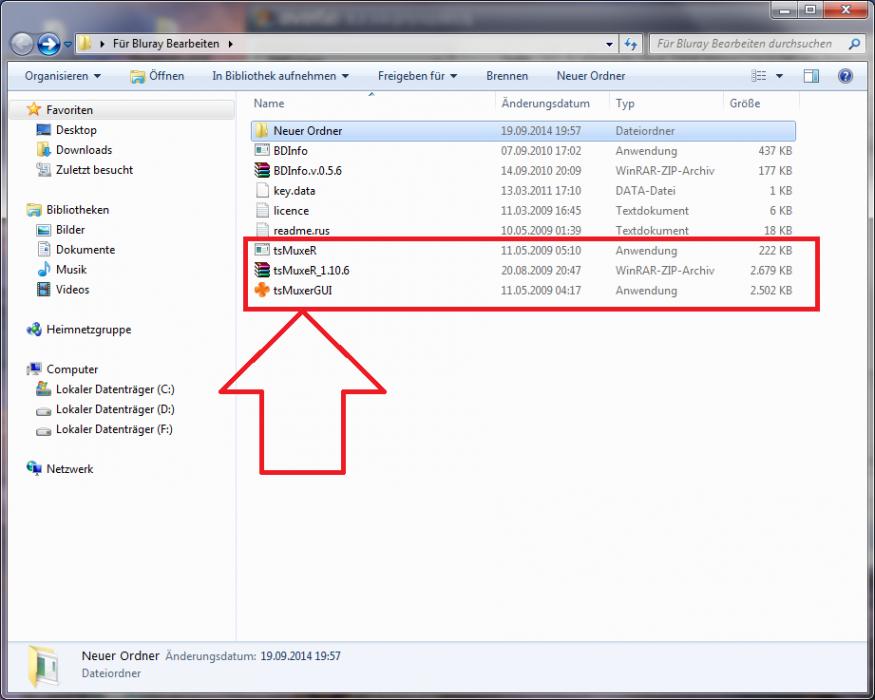The height and width of the screenshot is (700, 875).
Task: Click the orange tsMuxerGUI icon
Action: (x=262, y=290)
